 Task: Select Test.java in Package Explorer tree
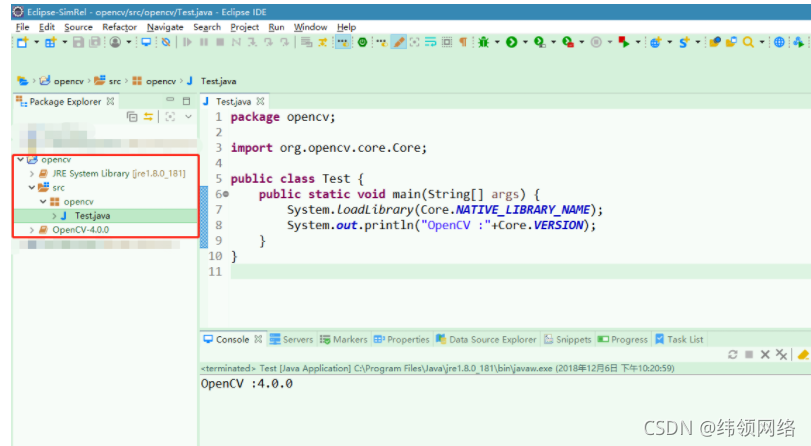92,216
